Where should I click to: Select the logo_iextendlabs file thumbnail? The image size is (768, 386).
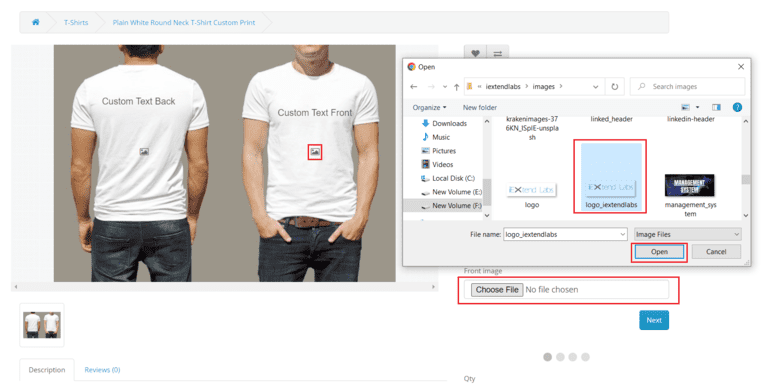point(611,176)
